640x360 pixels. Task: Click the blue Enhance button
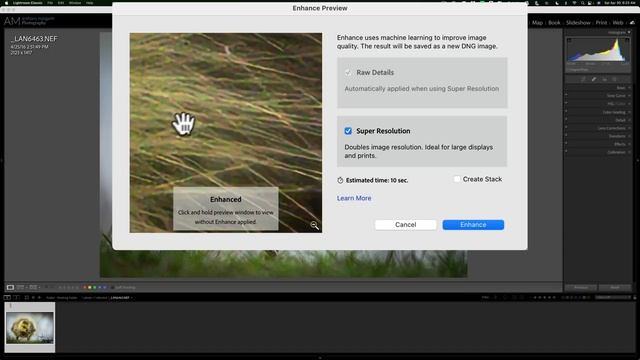(x=473, y=224)
